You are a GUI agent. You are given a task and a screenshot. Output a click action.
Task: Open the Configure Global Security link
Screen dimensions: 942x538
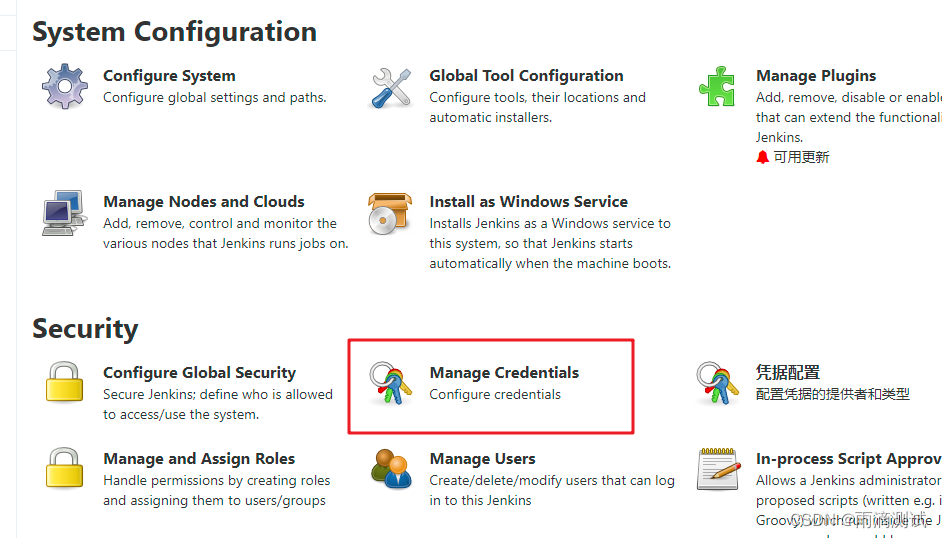(x=199, y=373)
